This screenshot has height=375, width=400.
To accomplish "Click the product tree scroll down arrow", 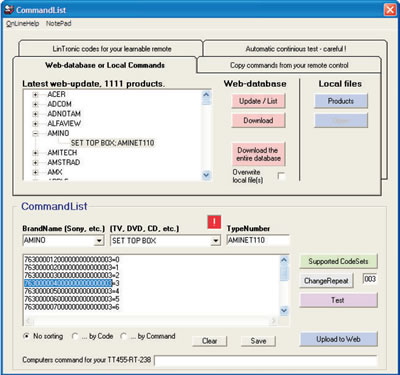I will click(206, 175).
